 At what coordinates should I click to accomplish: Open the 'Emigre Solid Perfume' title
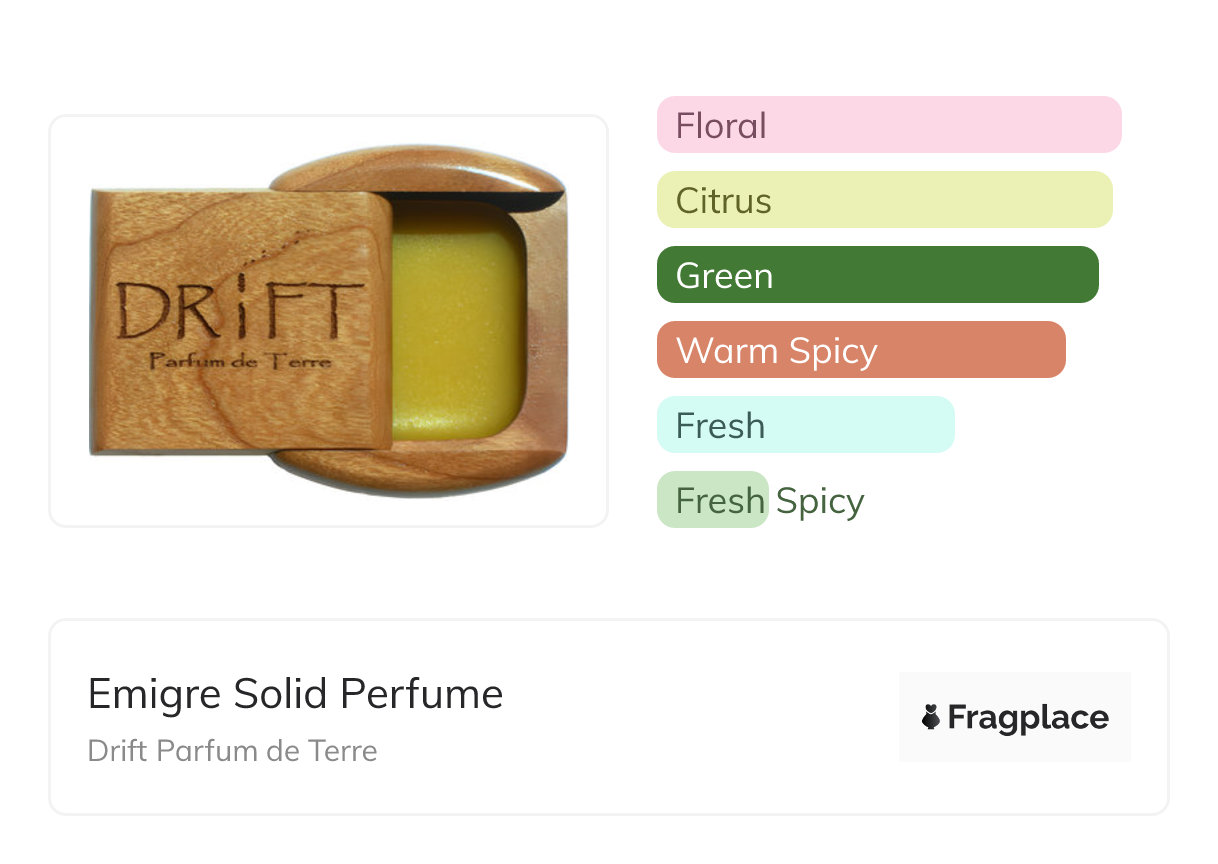click(x=295, y=694)
